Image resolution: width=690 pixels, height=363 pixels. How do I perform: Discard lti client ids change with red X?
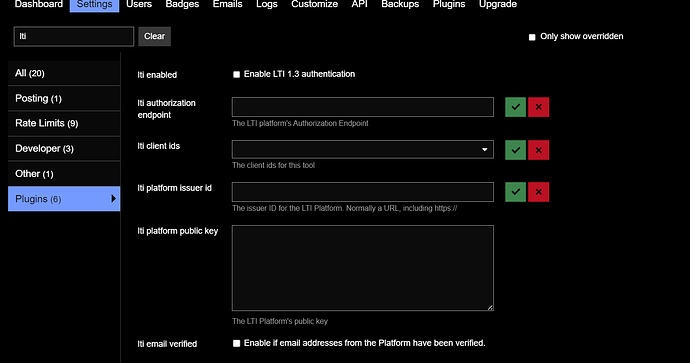pos(538,150)
